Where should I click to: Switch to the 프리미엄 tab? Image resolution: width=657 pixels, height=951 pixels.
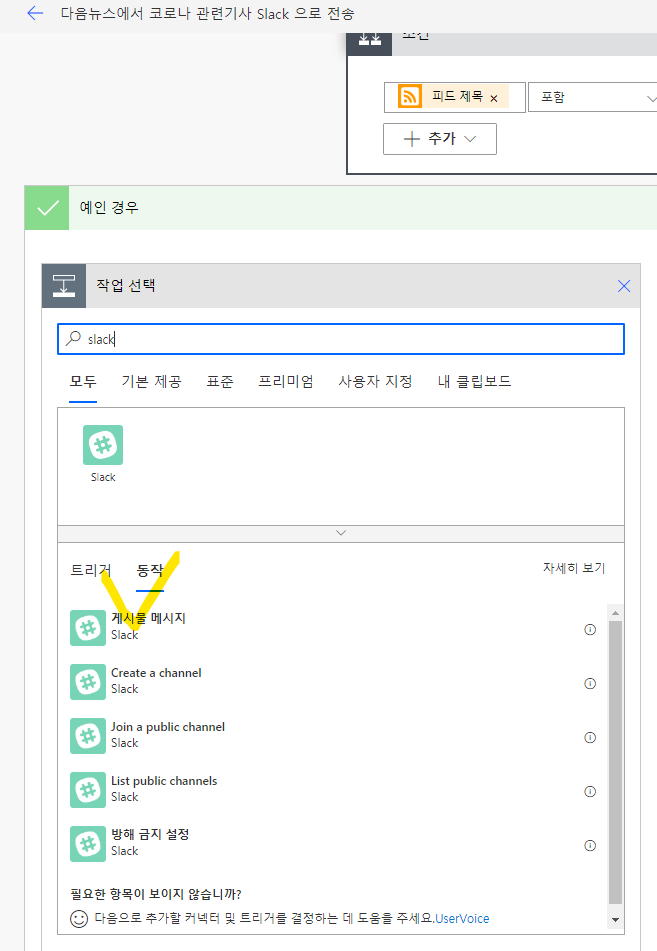(x=286, y=381)
